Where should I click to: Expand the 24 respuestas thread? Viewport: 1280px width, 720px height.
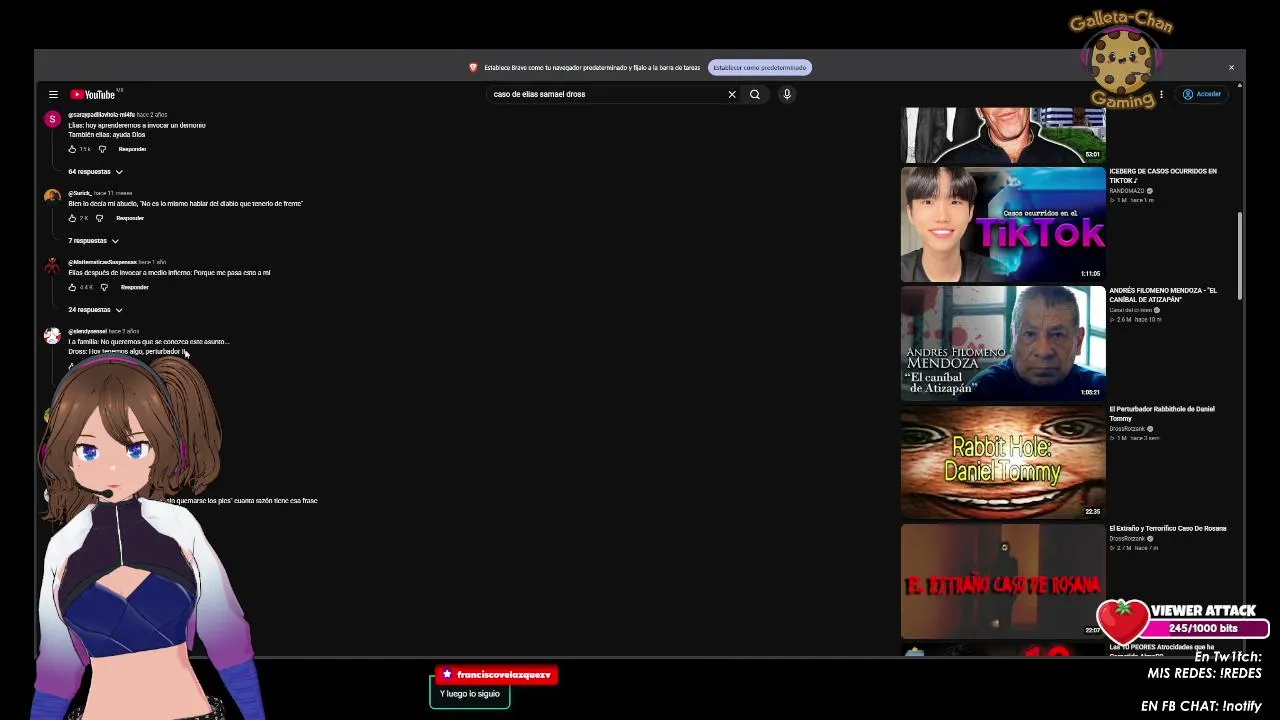(x=95, y=309)
